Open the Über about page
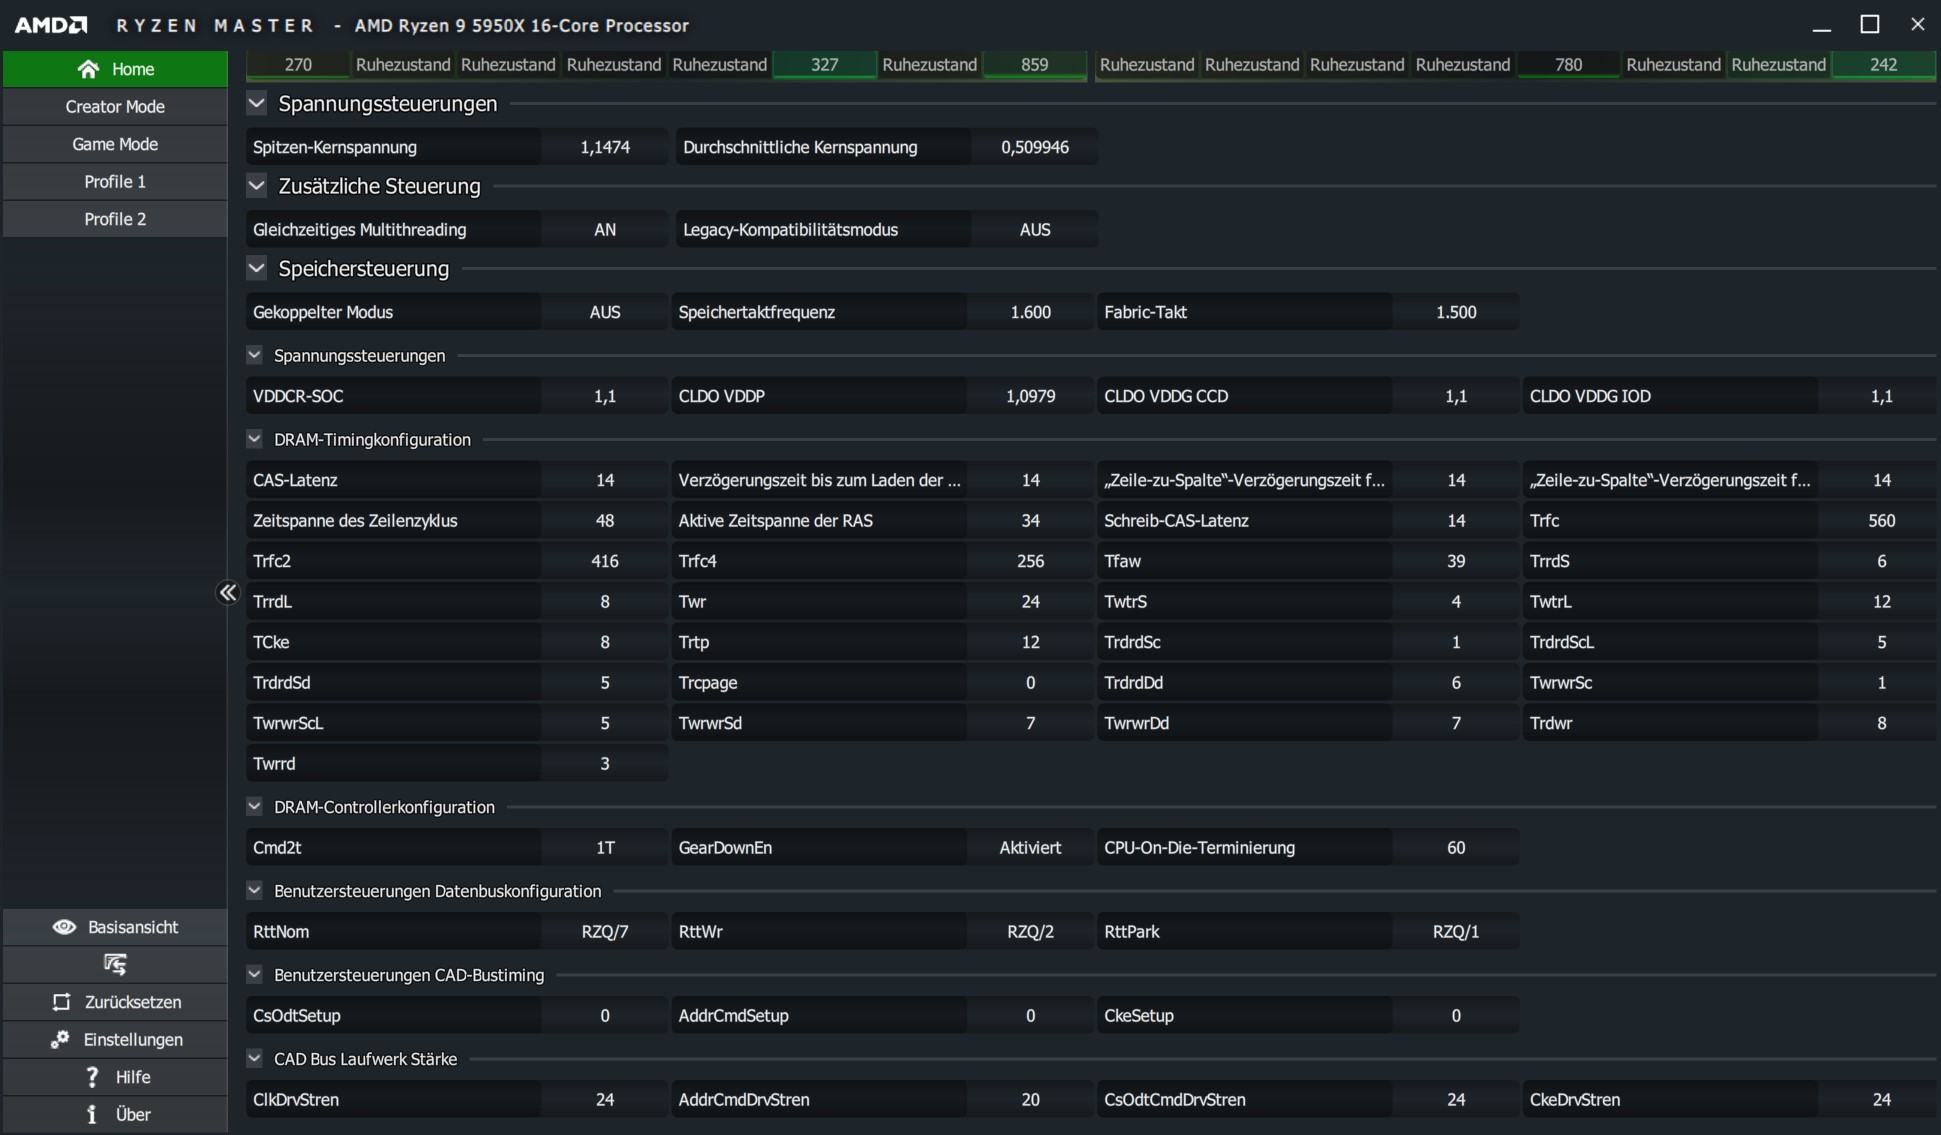This screenshot has width=1941, height=1135. [x=115, y=1114]
